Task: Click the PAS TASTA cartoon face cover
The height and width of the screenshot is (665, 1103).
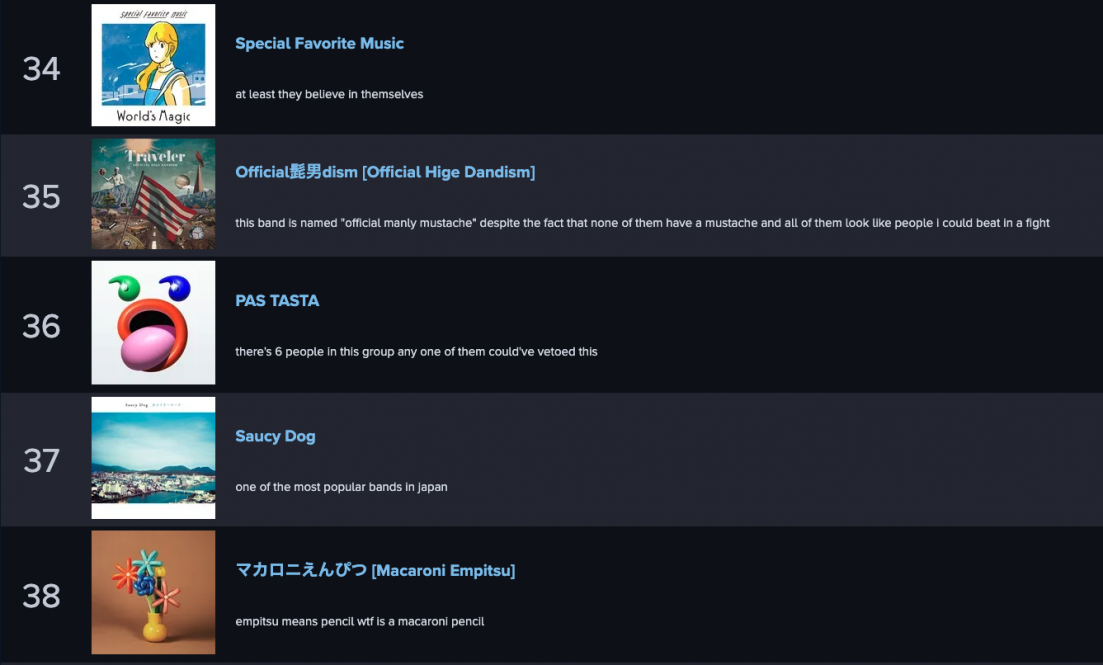Action: coord(153,323)
